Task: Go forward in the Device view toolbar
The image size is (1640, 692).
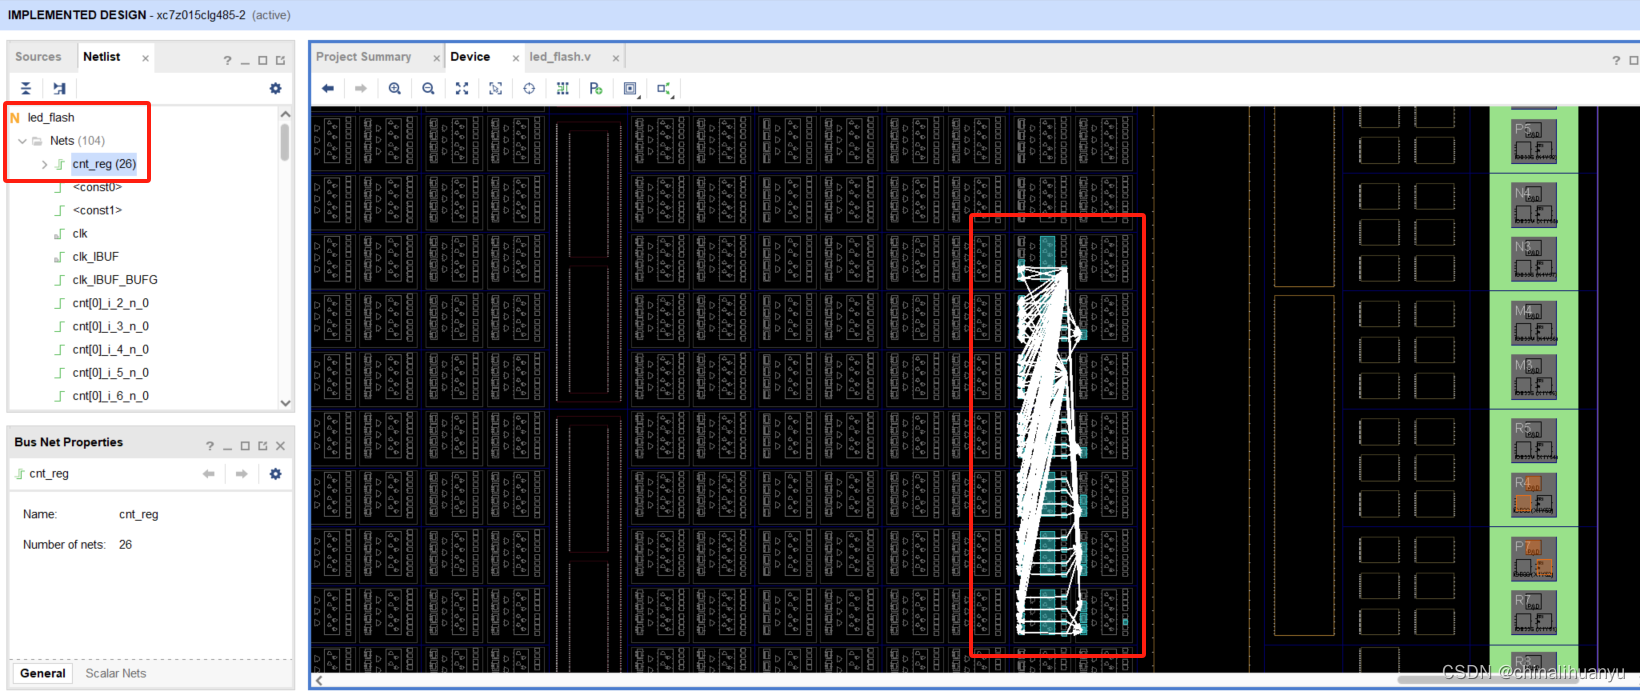Action: point(361,88)
